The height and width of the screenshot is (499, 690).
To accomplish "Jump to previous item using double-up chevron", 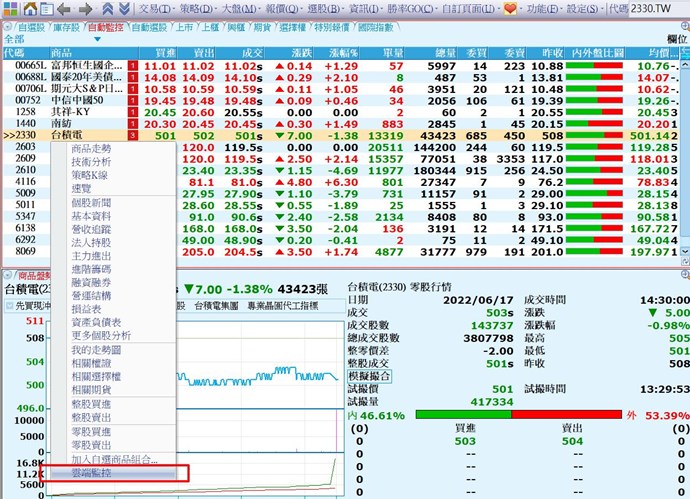I will [x=107, y=8].
